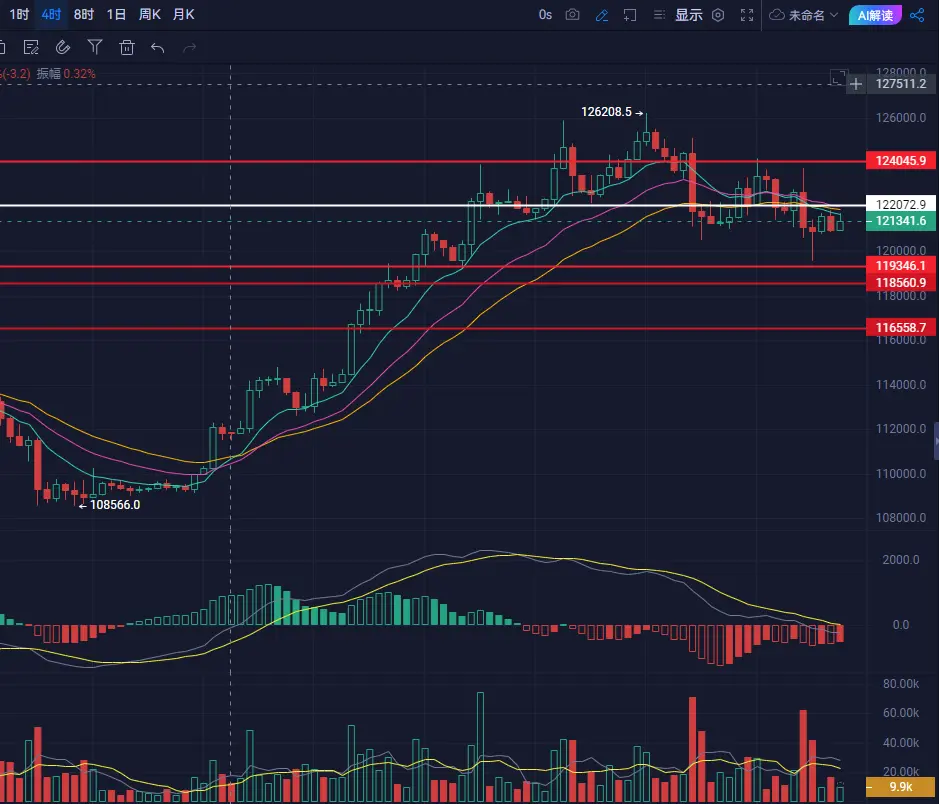The height and width of the screenshot is (804, 939).
Task: Add a new chart window
Action: coord(630,15)
